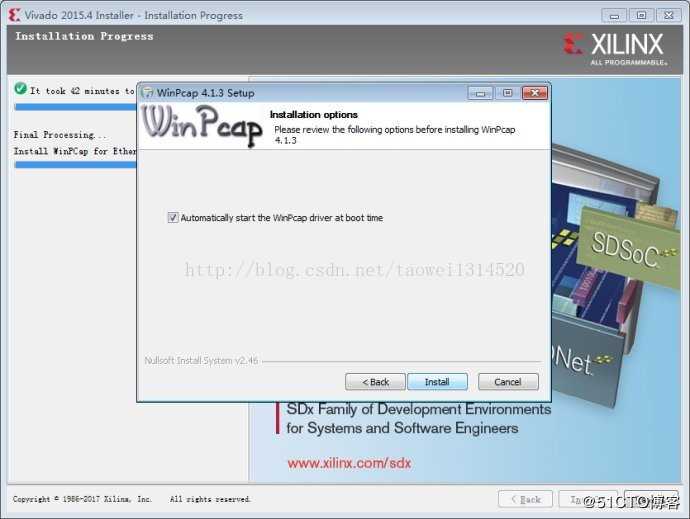Click the Xilinx logo in header
690x519 pixels.
click(615, 48)
